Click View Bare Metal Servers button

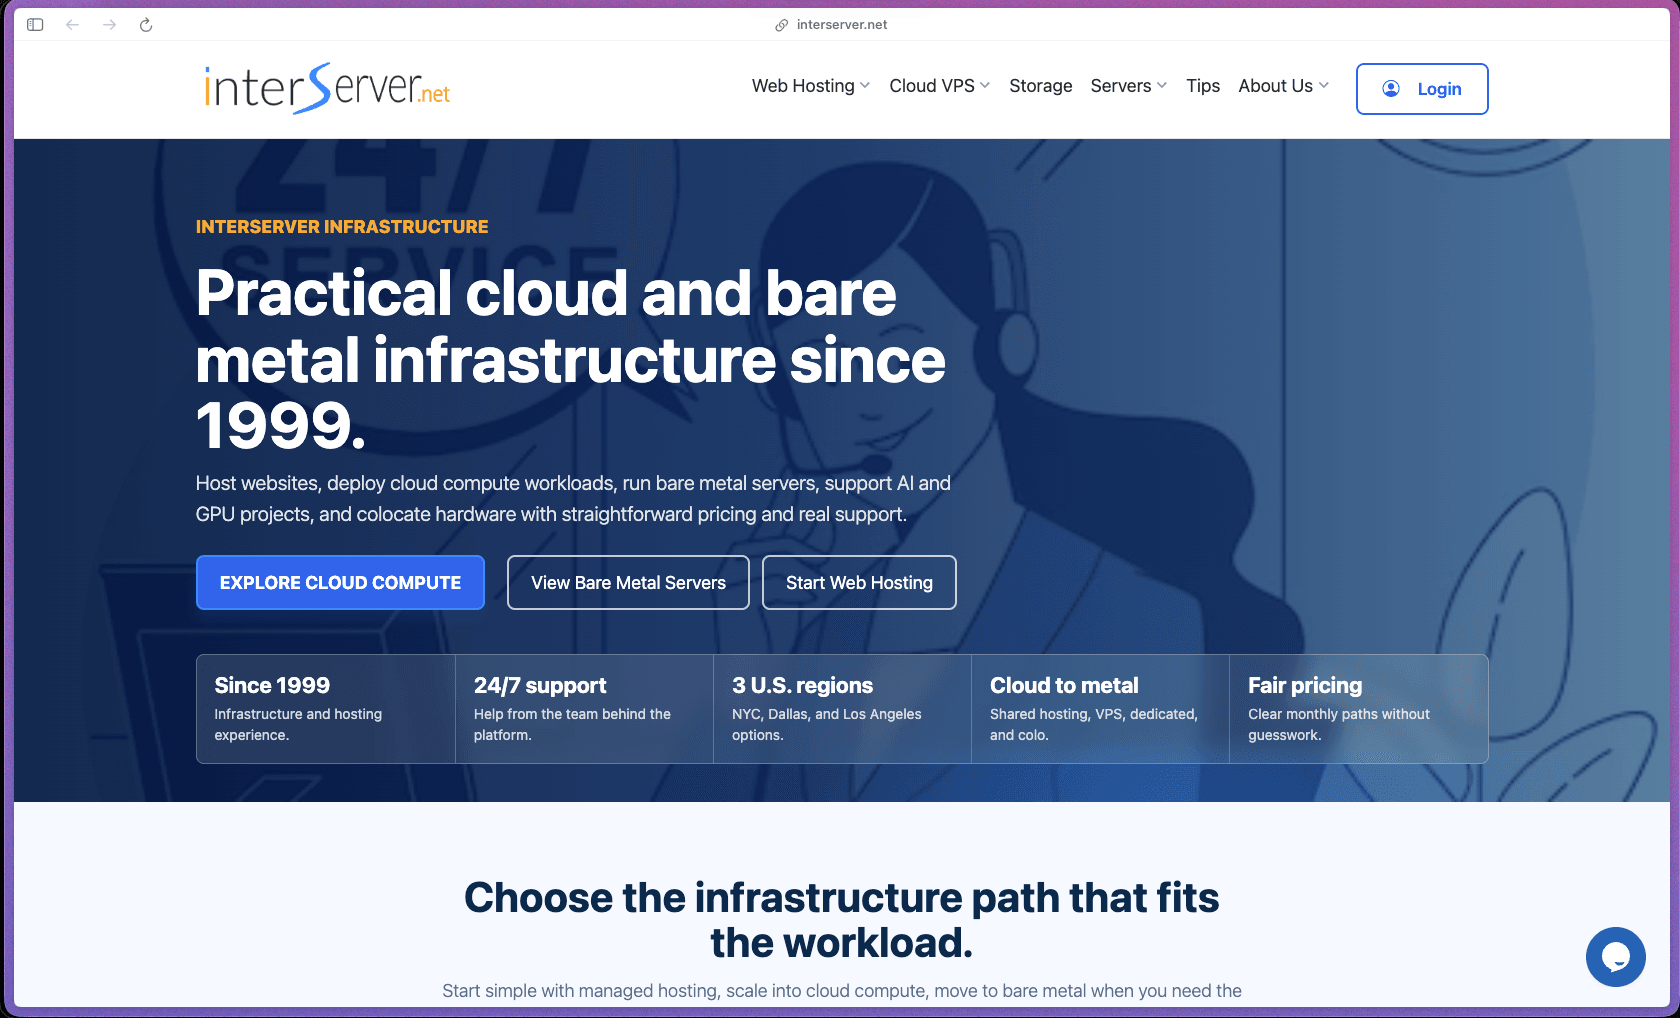click(628, 582)
